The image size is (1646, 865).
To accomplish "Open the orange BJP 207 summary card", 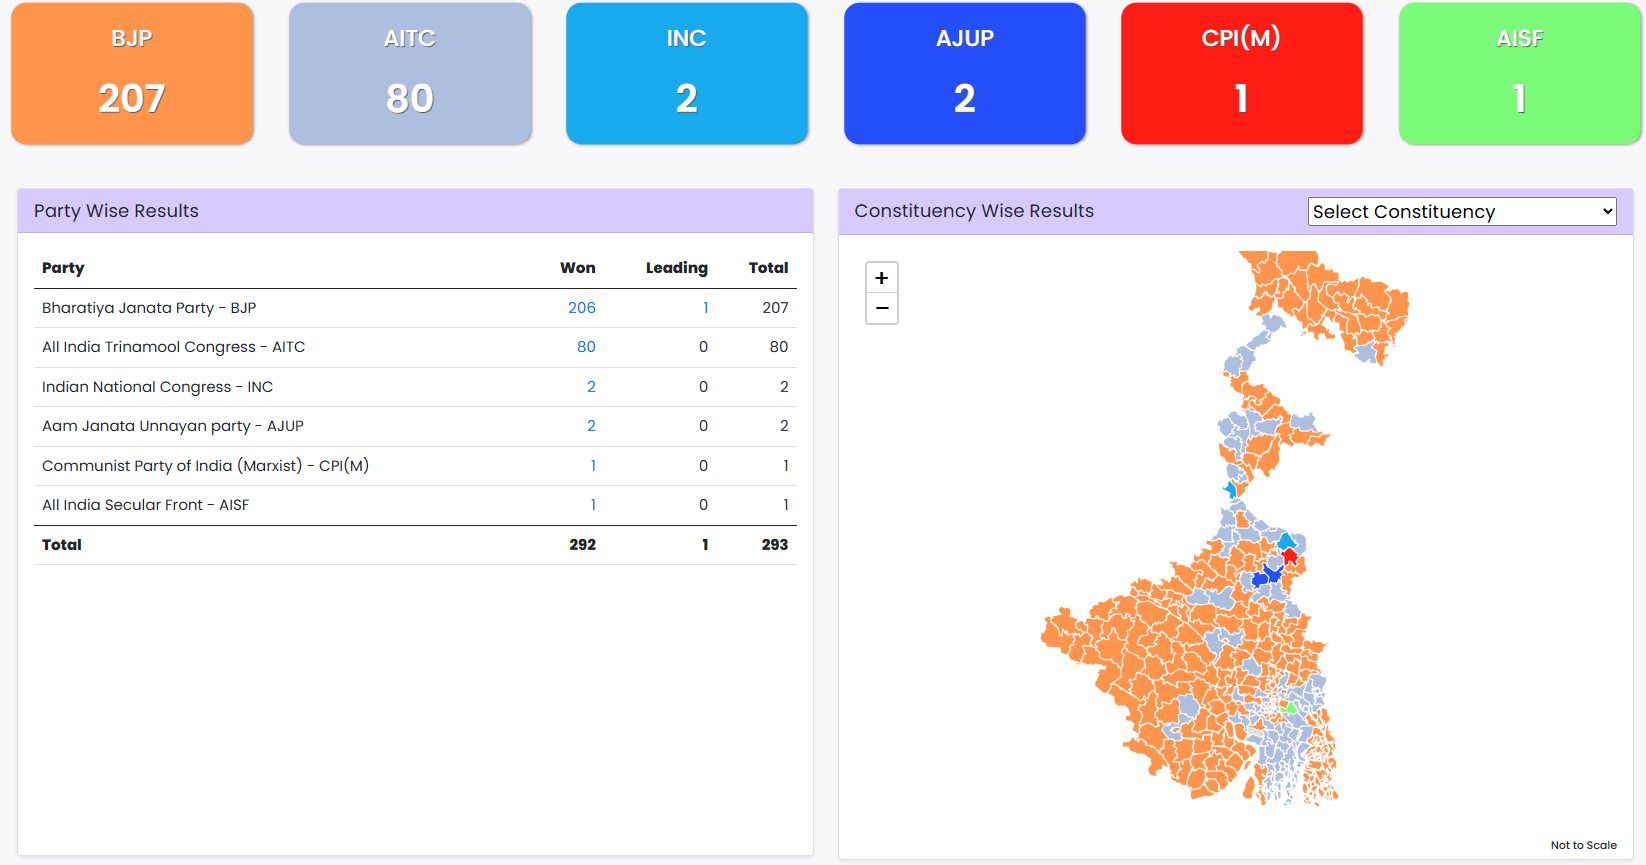I will point(132,73).
